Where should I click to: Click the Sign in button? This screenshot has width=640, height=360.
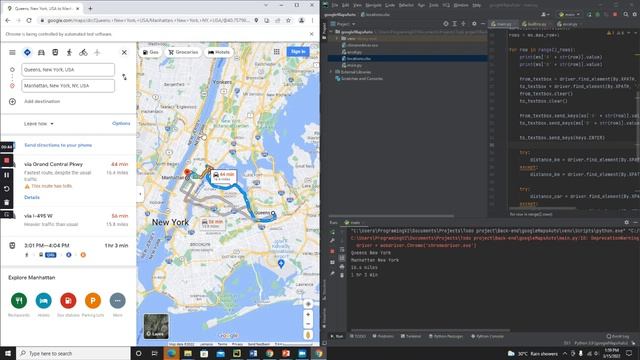pos(298,51)
